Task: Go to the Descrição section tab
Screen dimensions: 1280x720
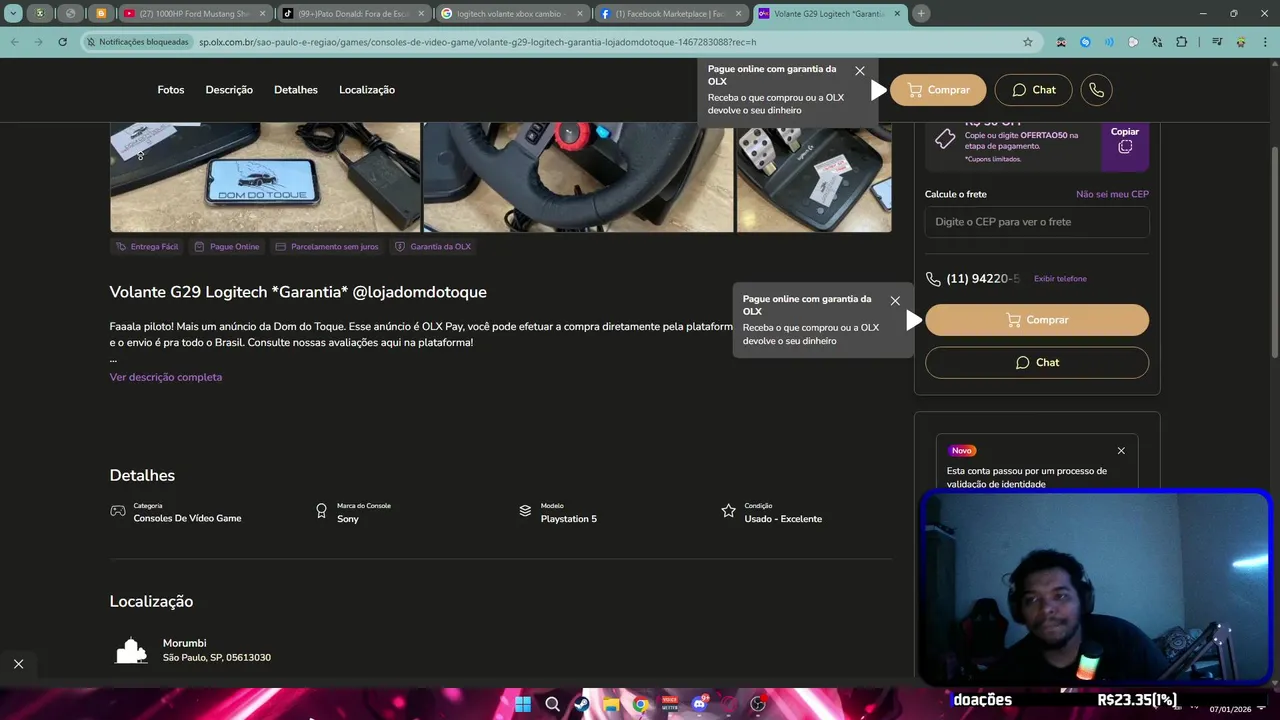Action: pyautogui.click(x=229, y=90)
